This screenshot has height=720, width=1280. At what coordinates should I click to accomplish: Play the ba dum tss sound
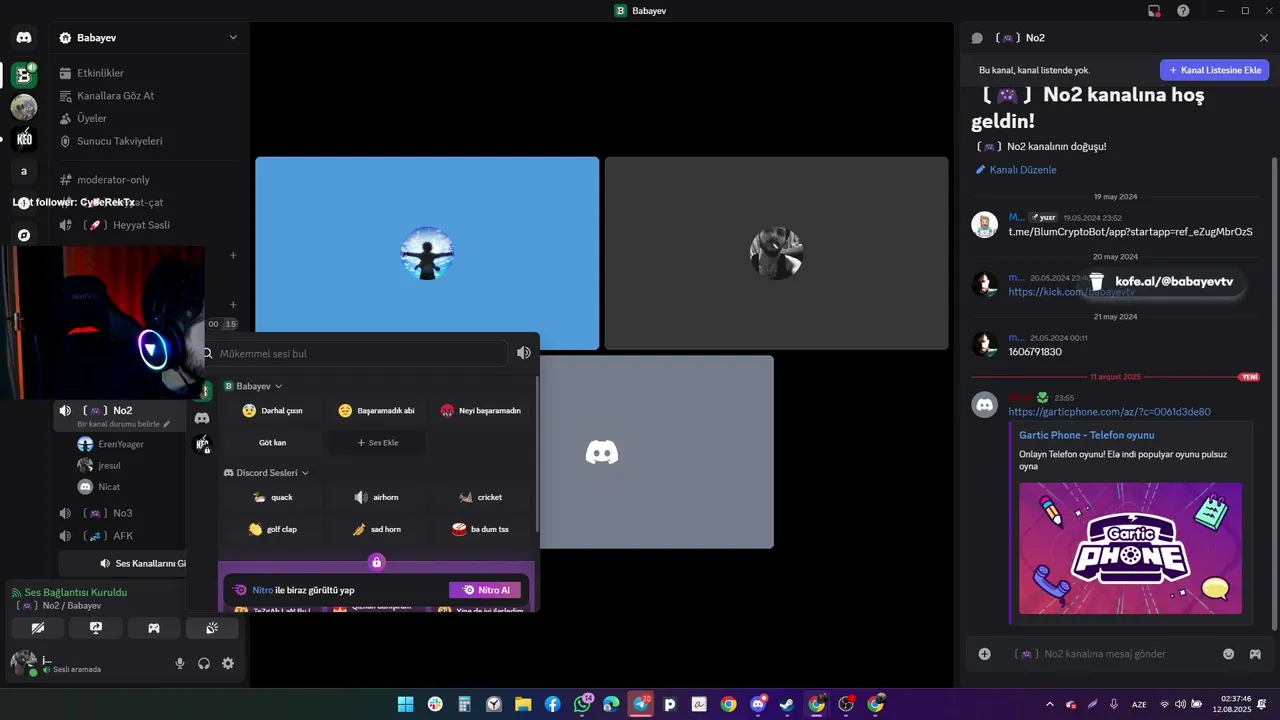481,529
